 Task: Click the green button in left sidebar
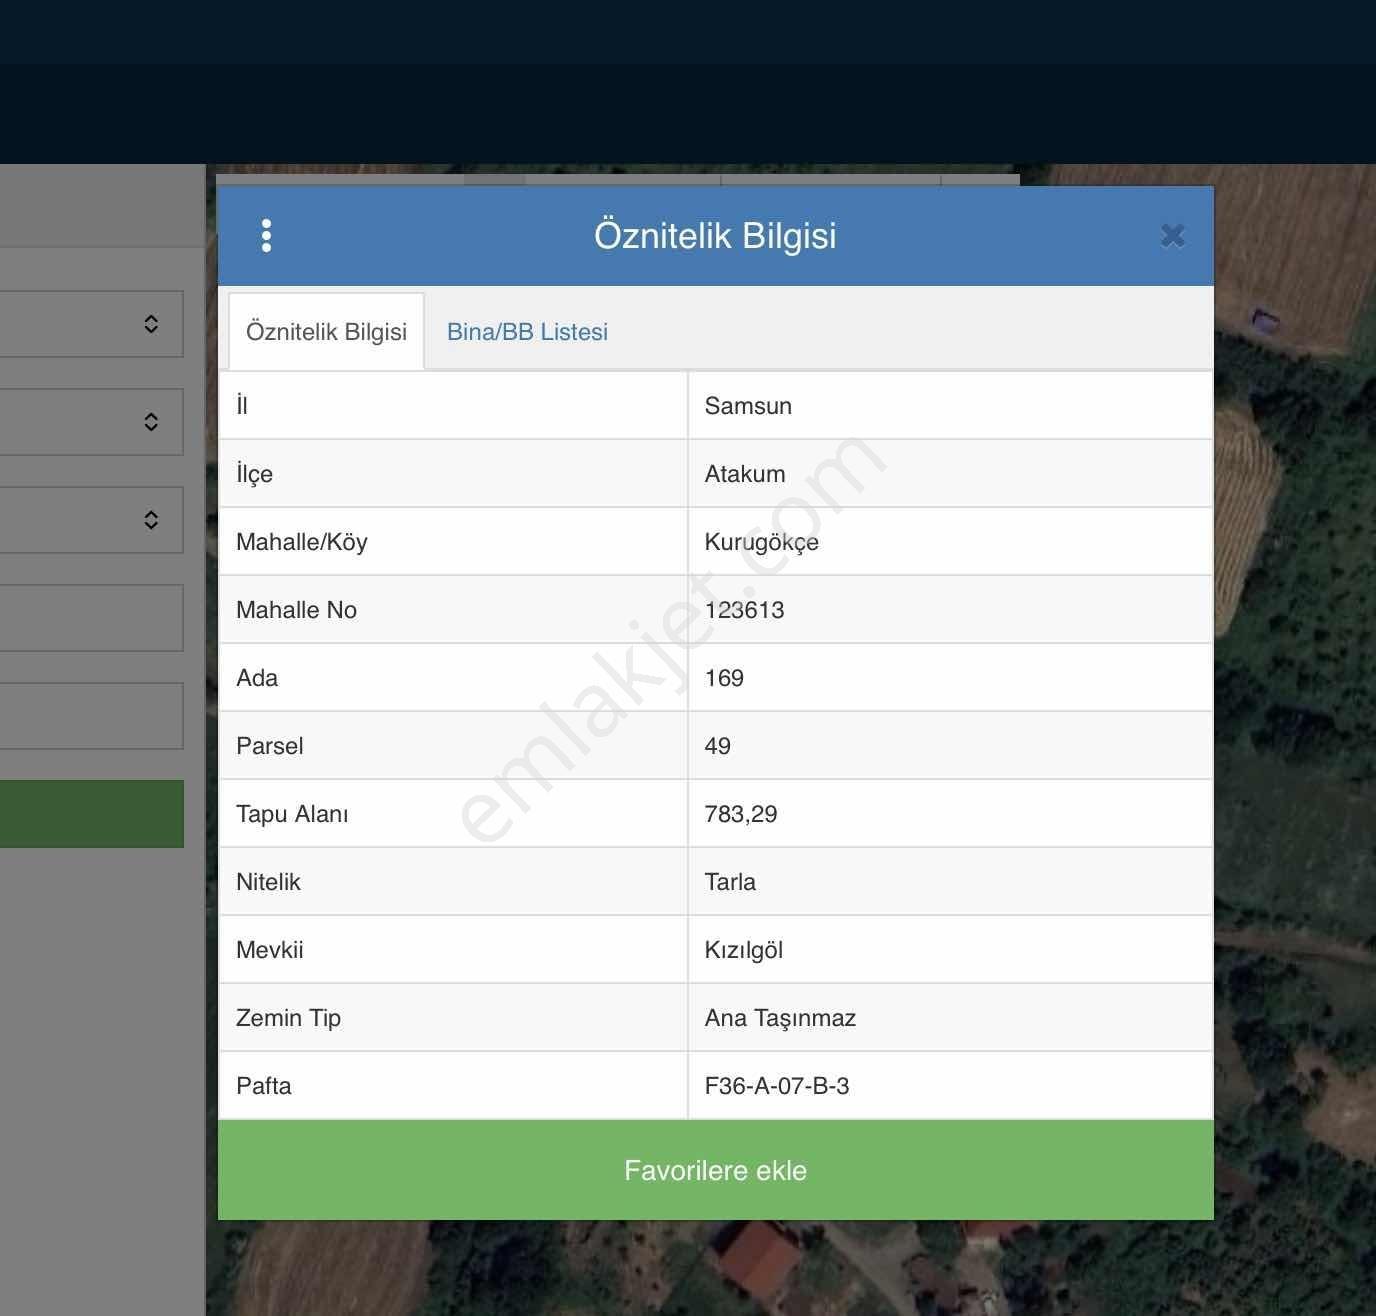click(91, 814)
